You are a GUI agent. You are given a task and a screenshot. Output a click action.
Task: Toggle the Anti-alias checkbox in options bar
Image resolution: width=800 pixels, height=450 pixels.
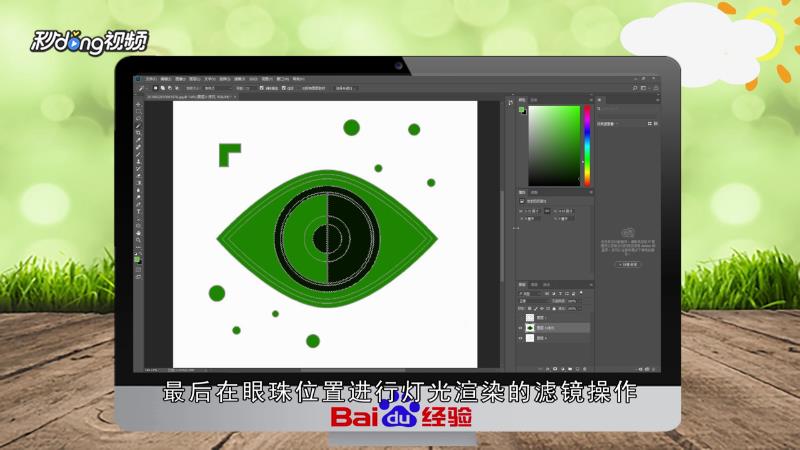pos(262,88)
